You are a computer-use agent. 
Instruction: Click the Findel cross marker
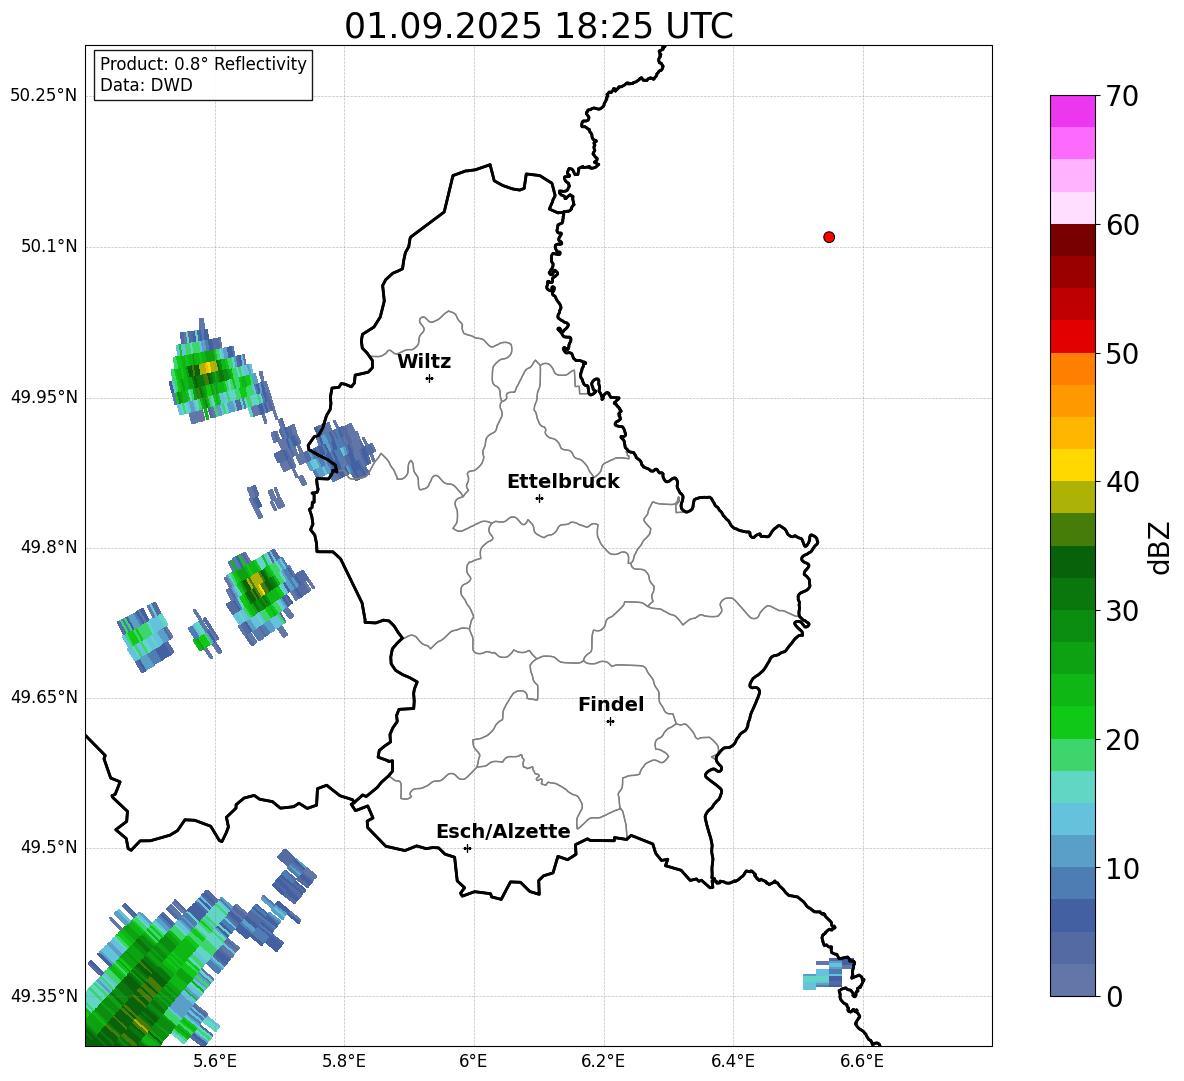coord(610,722)
